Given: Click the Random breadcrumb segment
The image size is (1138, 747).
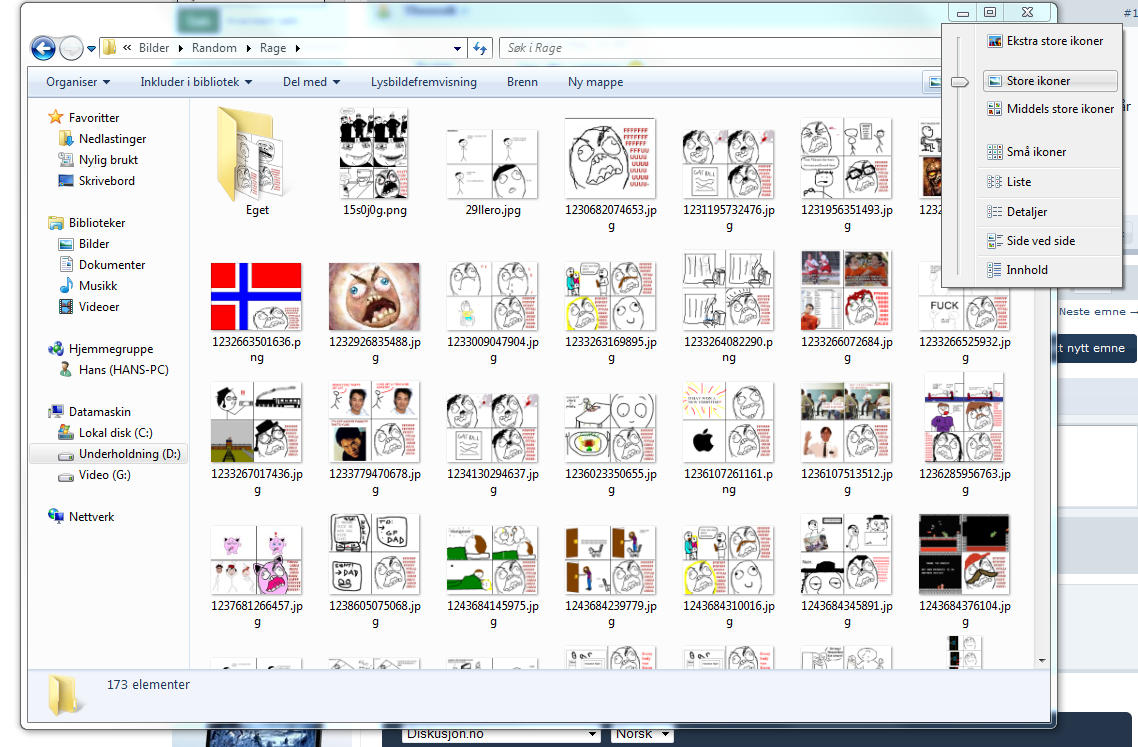Looking at the screenshot, I should (214, 48).
